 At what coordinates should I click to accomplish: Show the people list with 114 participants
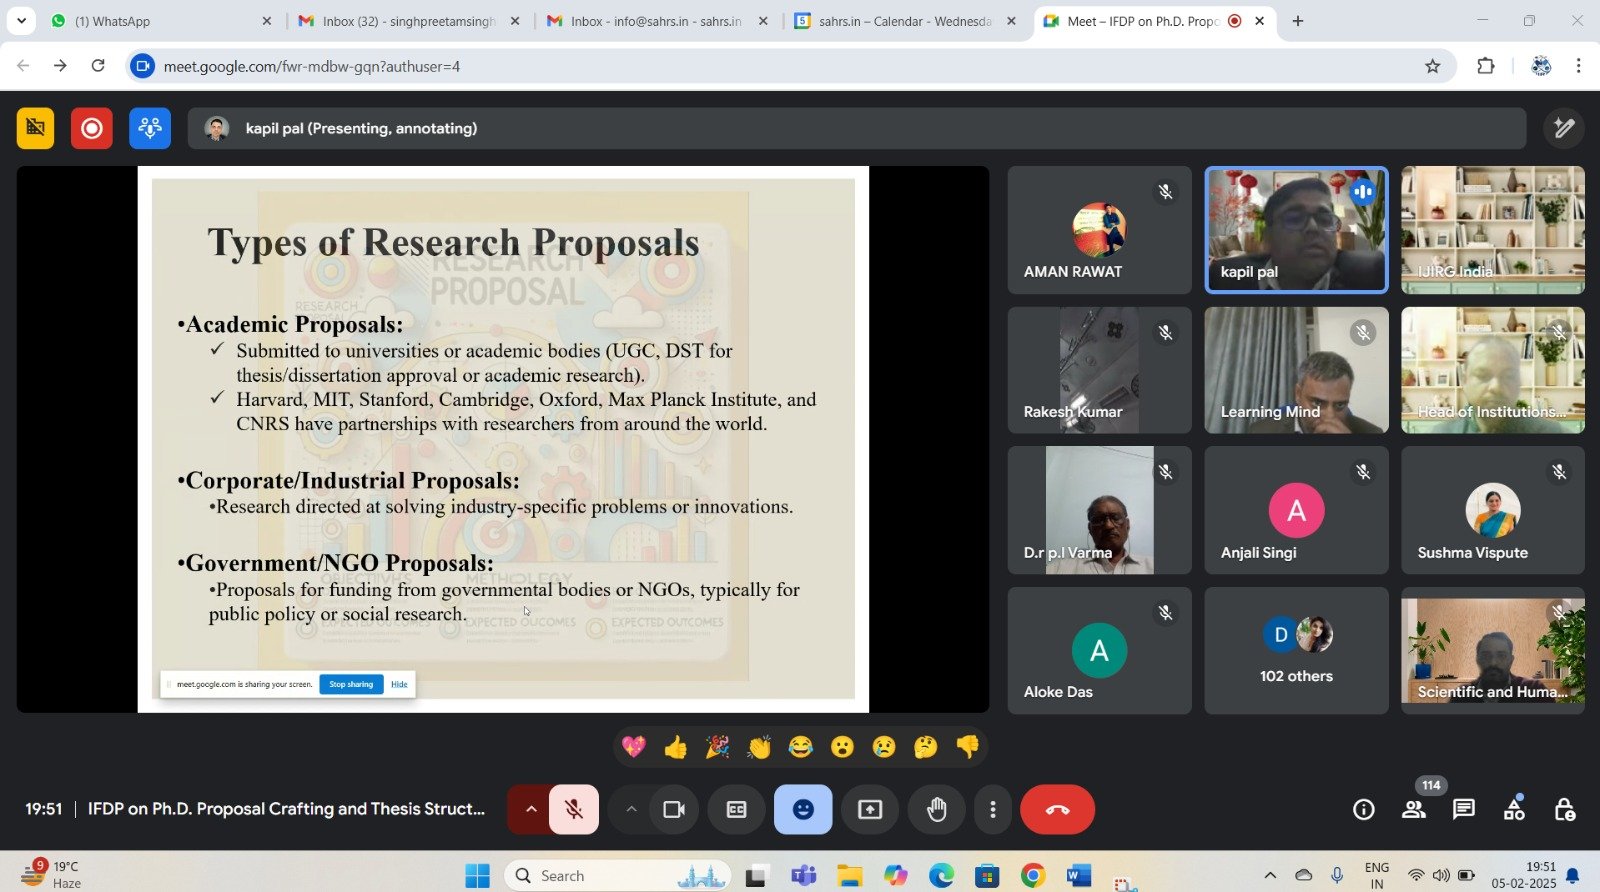(1414, 810)
